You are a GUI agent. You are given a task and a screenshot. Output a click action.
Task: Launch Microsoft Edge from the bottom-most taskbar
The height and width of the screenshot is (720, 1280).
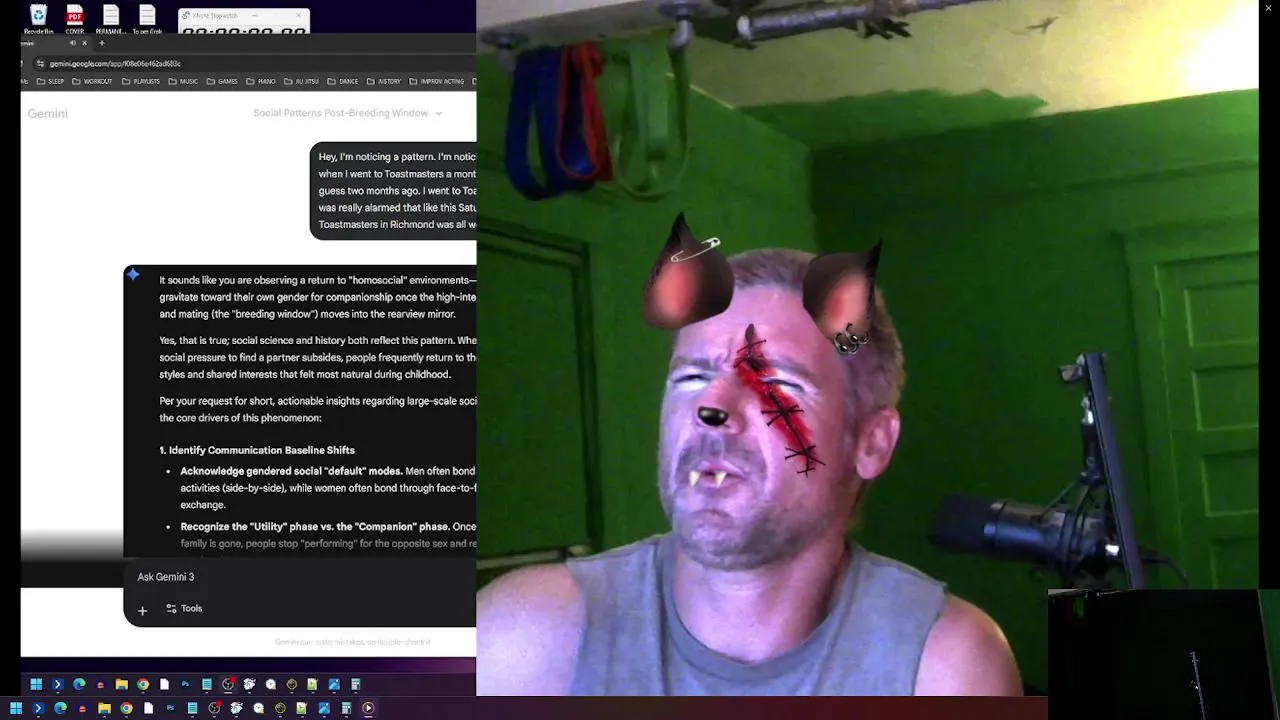point(61,708)
